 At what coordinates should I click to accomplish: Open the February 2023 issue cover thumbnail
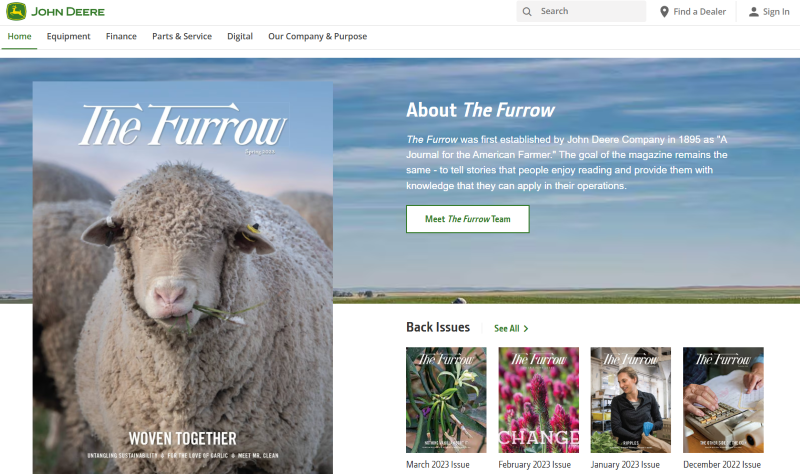point(538,400)
